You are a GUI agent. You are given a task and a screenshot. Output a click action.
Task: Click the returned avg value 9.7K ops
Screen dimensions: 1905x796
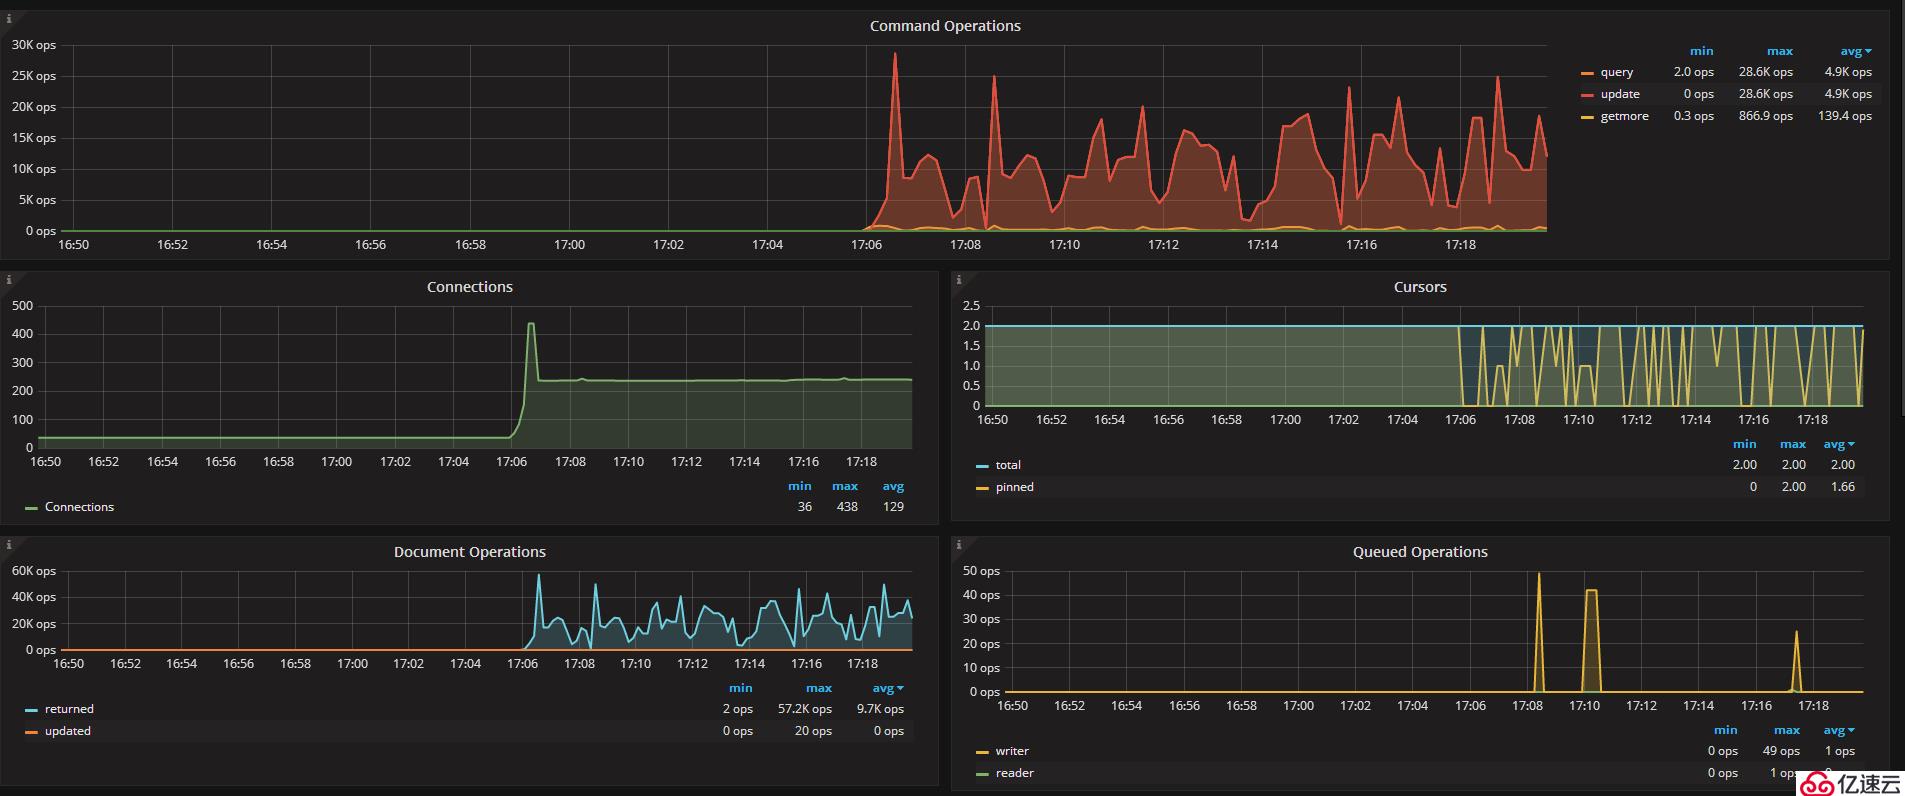pyautogui.click(x=880, y=709)
